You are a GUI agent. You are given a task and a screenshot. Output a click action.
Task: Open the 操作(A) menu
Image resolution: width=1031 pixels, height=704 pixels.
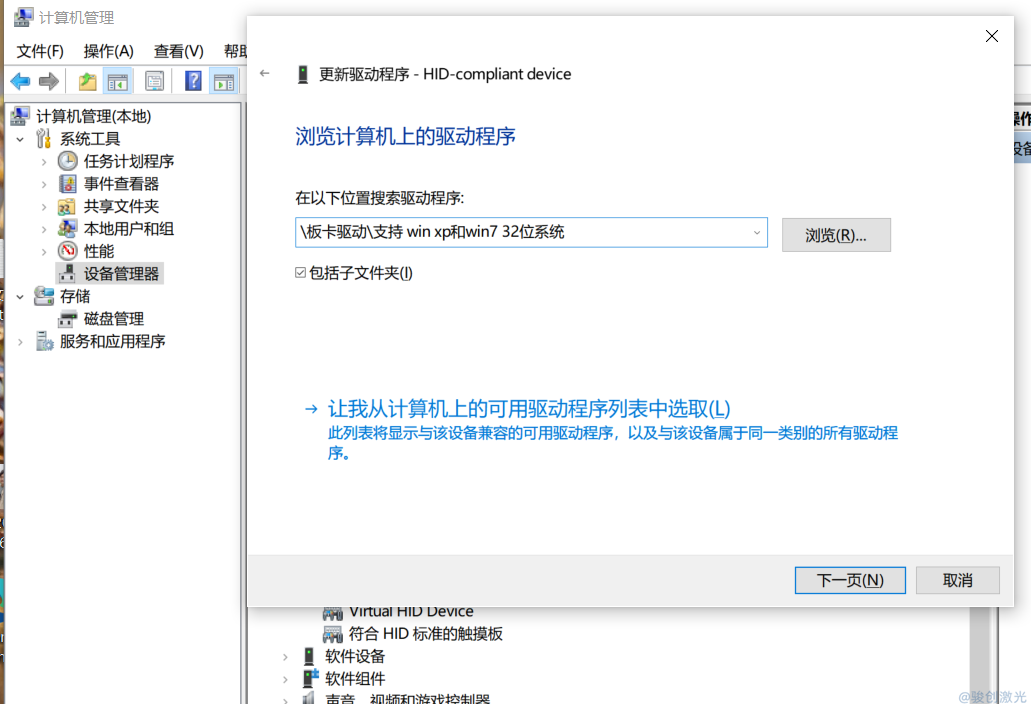(x=108, y=51)
